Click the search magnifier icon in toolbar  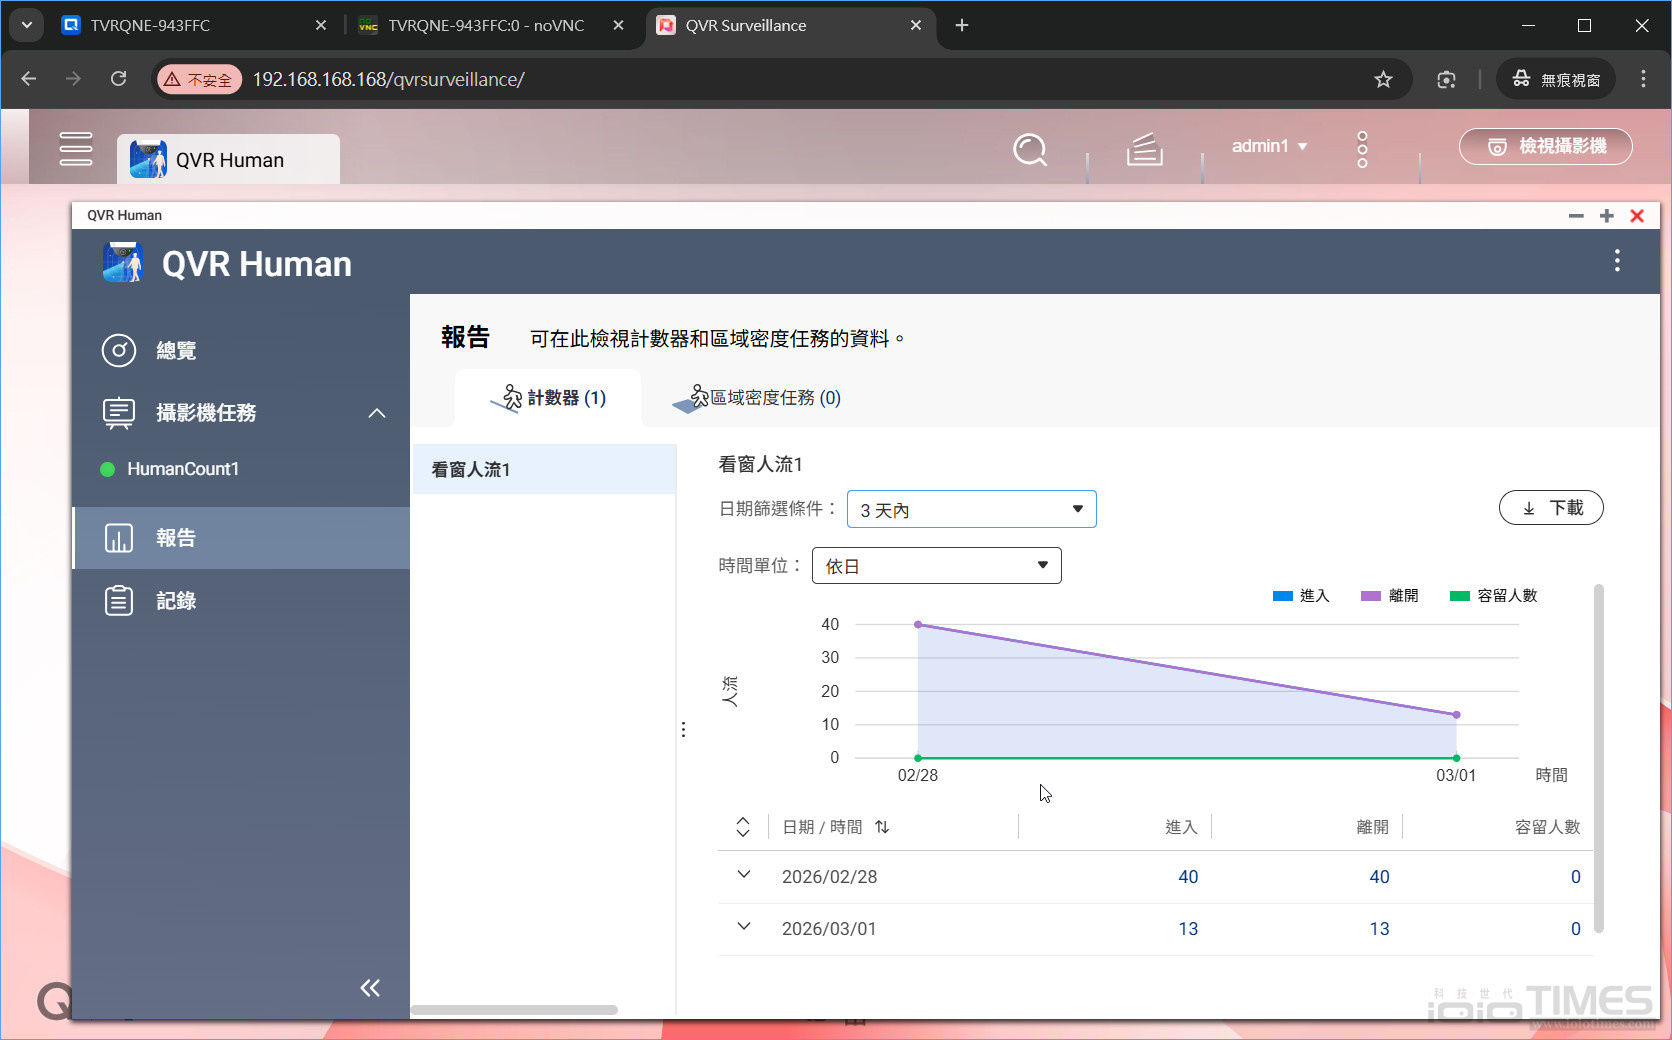click(x=1030, y=150)
